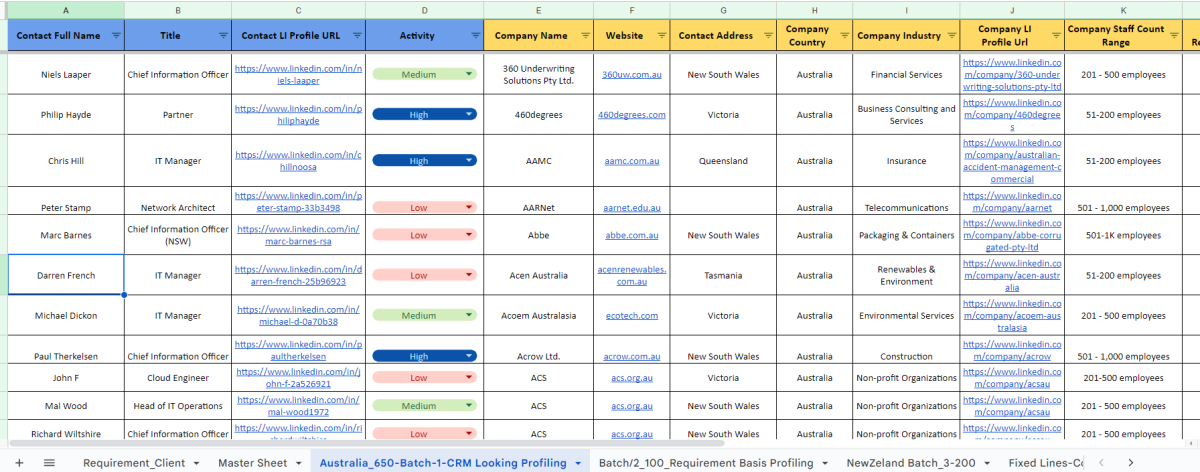Open Low activity dropdown in Peter Stamp row
The width and height of the screenshot is (1200, 472).
(469, 208)
